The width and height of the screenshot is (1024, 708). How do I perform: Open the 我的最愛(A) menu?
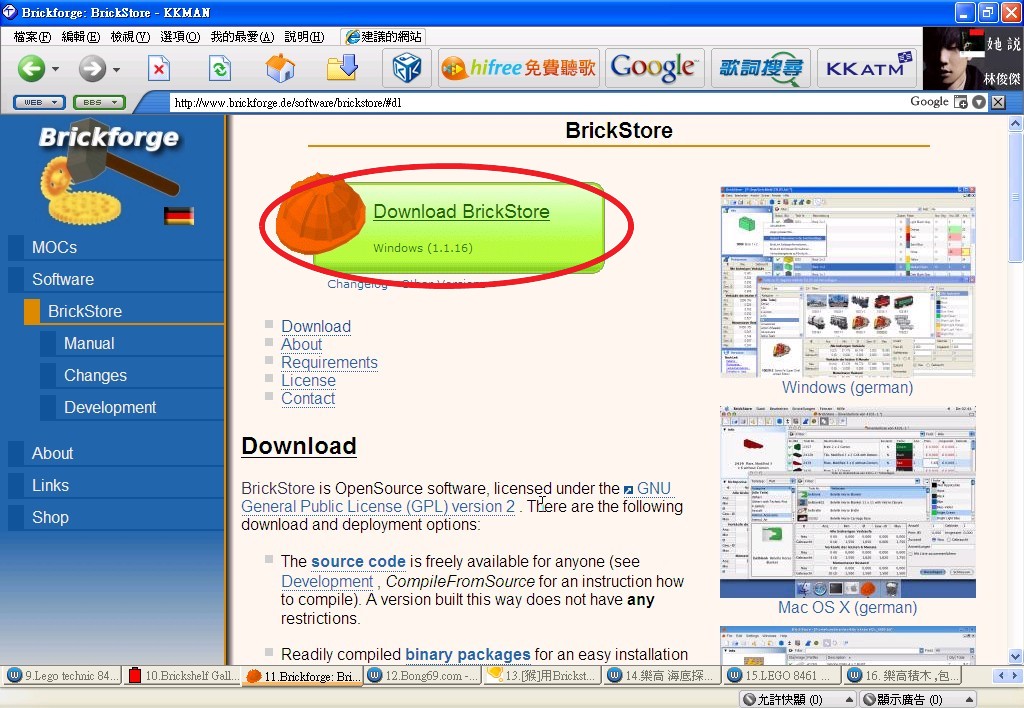242,37
